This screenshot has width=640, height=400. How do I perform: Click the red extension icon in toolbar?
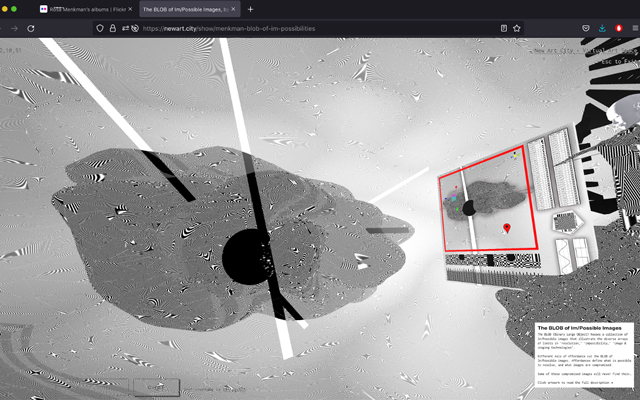tap(619, 28)
